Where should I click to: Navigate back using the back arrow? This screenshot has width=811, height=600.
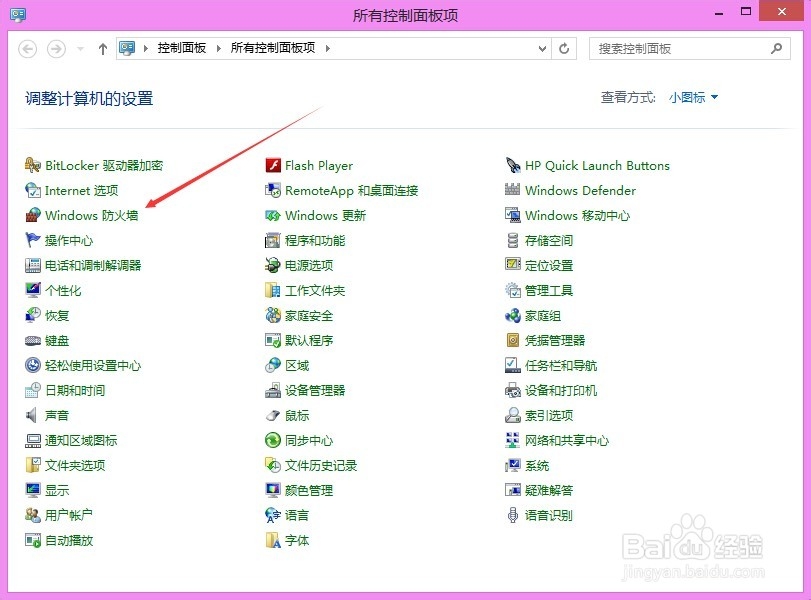[27, 48]
